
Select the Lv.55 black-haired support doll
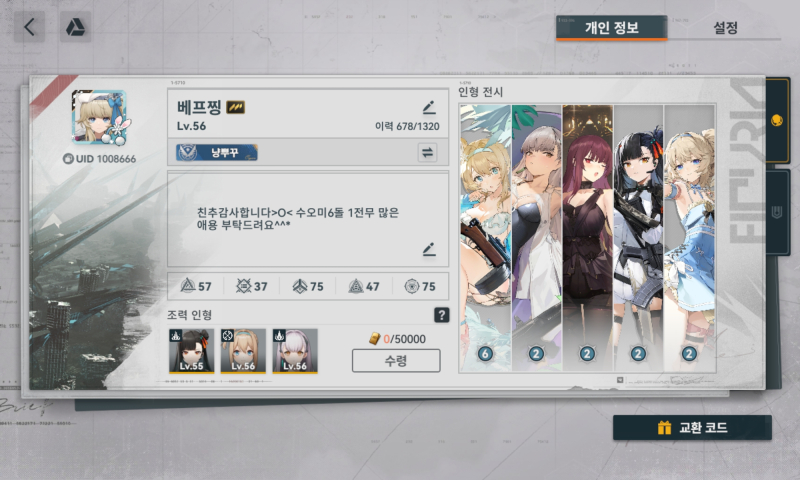tap(191, 351)
